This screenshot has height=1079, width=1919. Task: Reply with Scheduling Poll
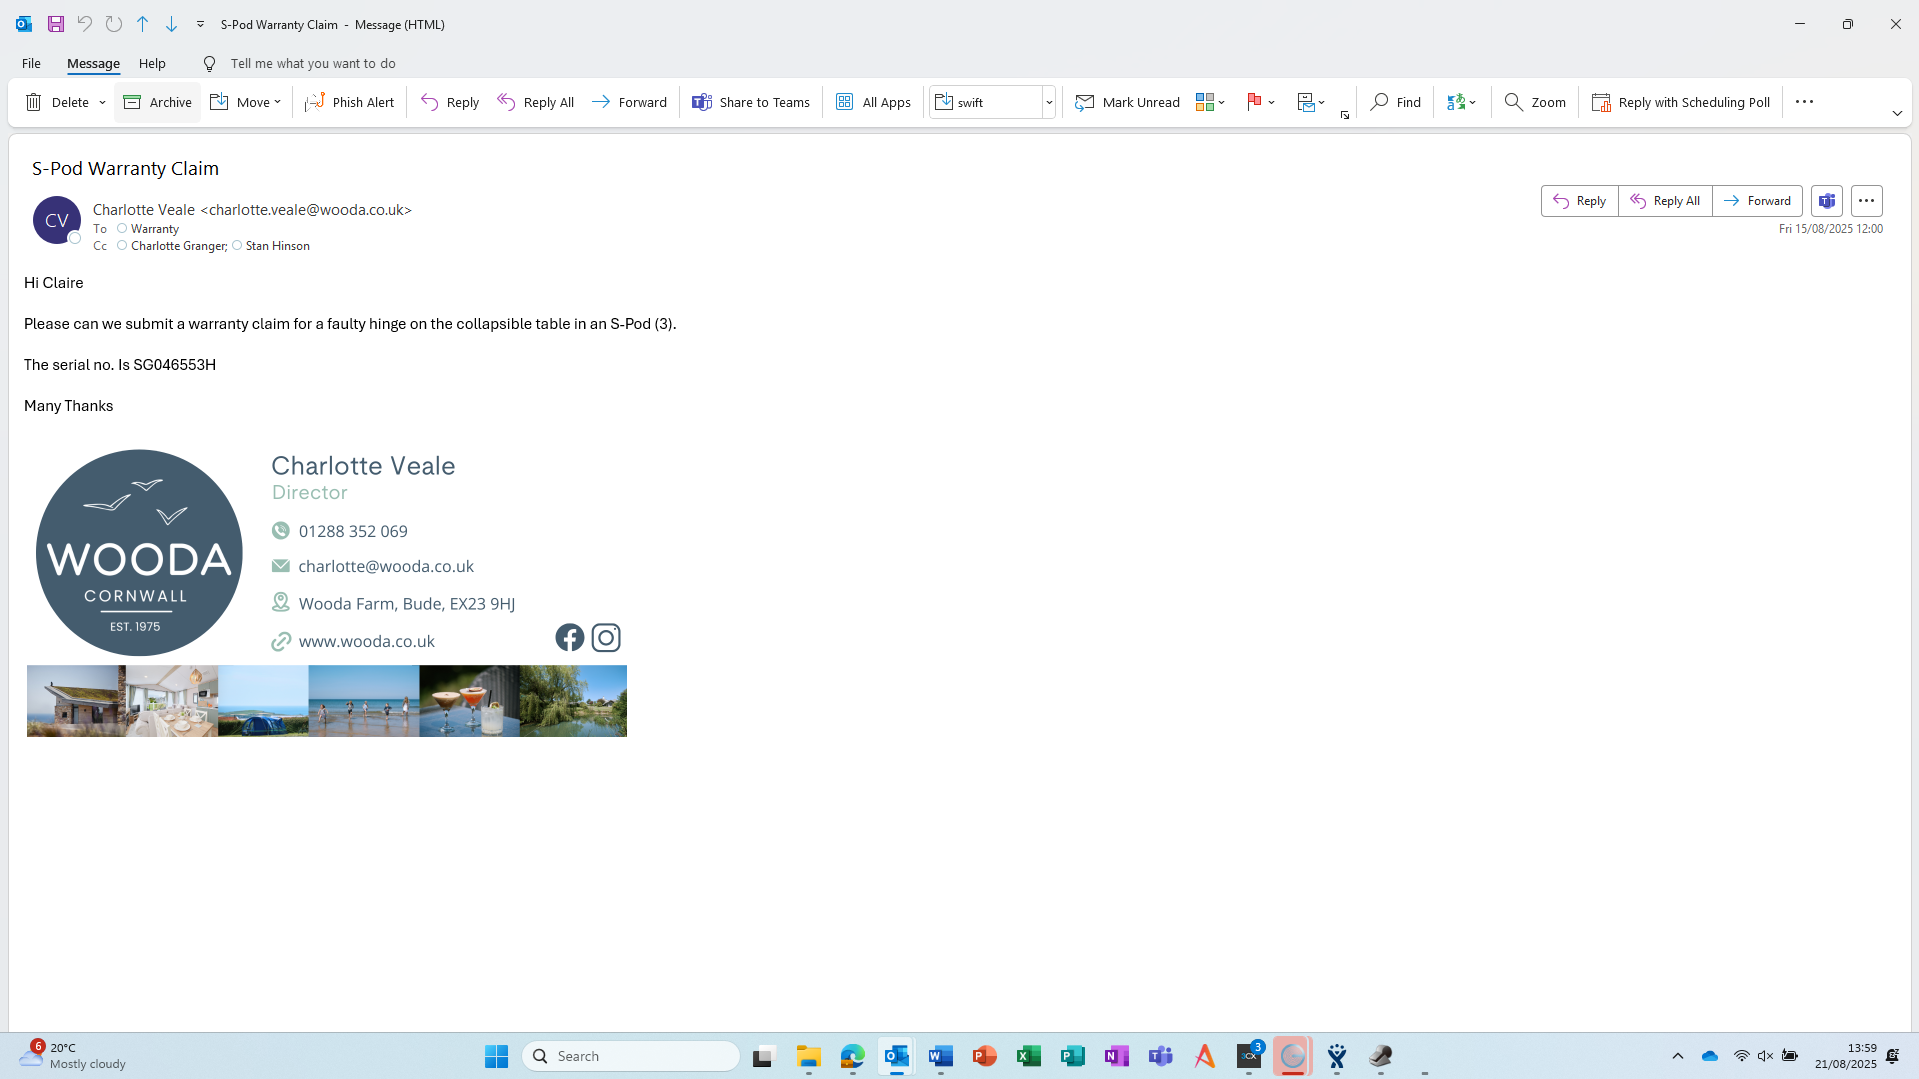pos(1681,102)
